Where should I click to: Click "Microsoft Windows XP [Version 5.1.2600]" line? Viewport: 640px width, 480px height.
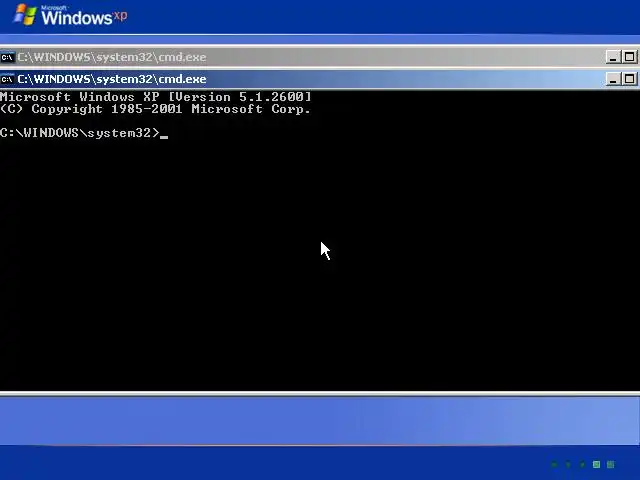(x=156, y=97)
